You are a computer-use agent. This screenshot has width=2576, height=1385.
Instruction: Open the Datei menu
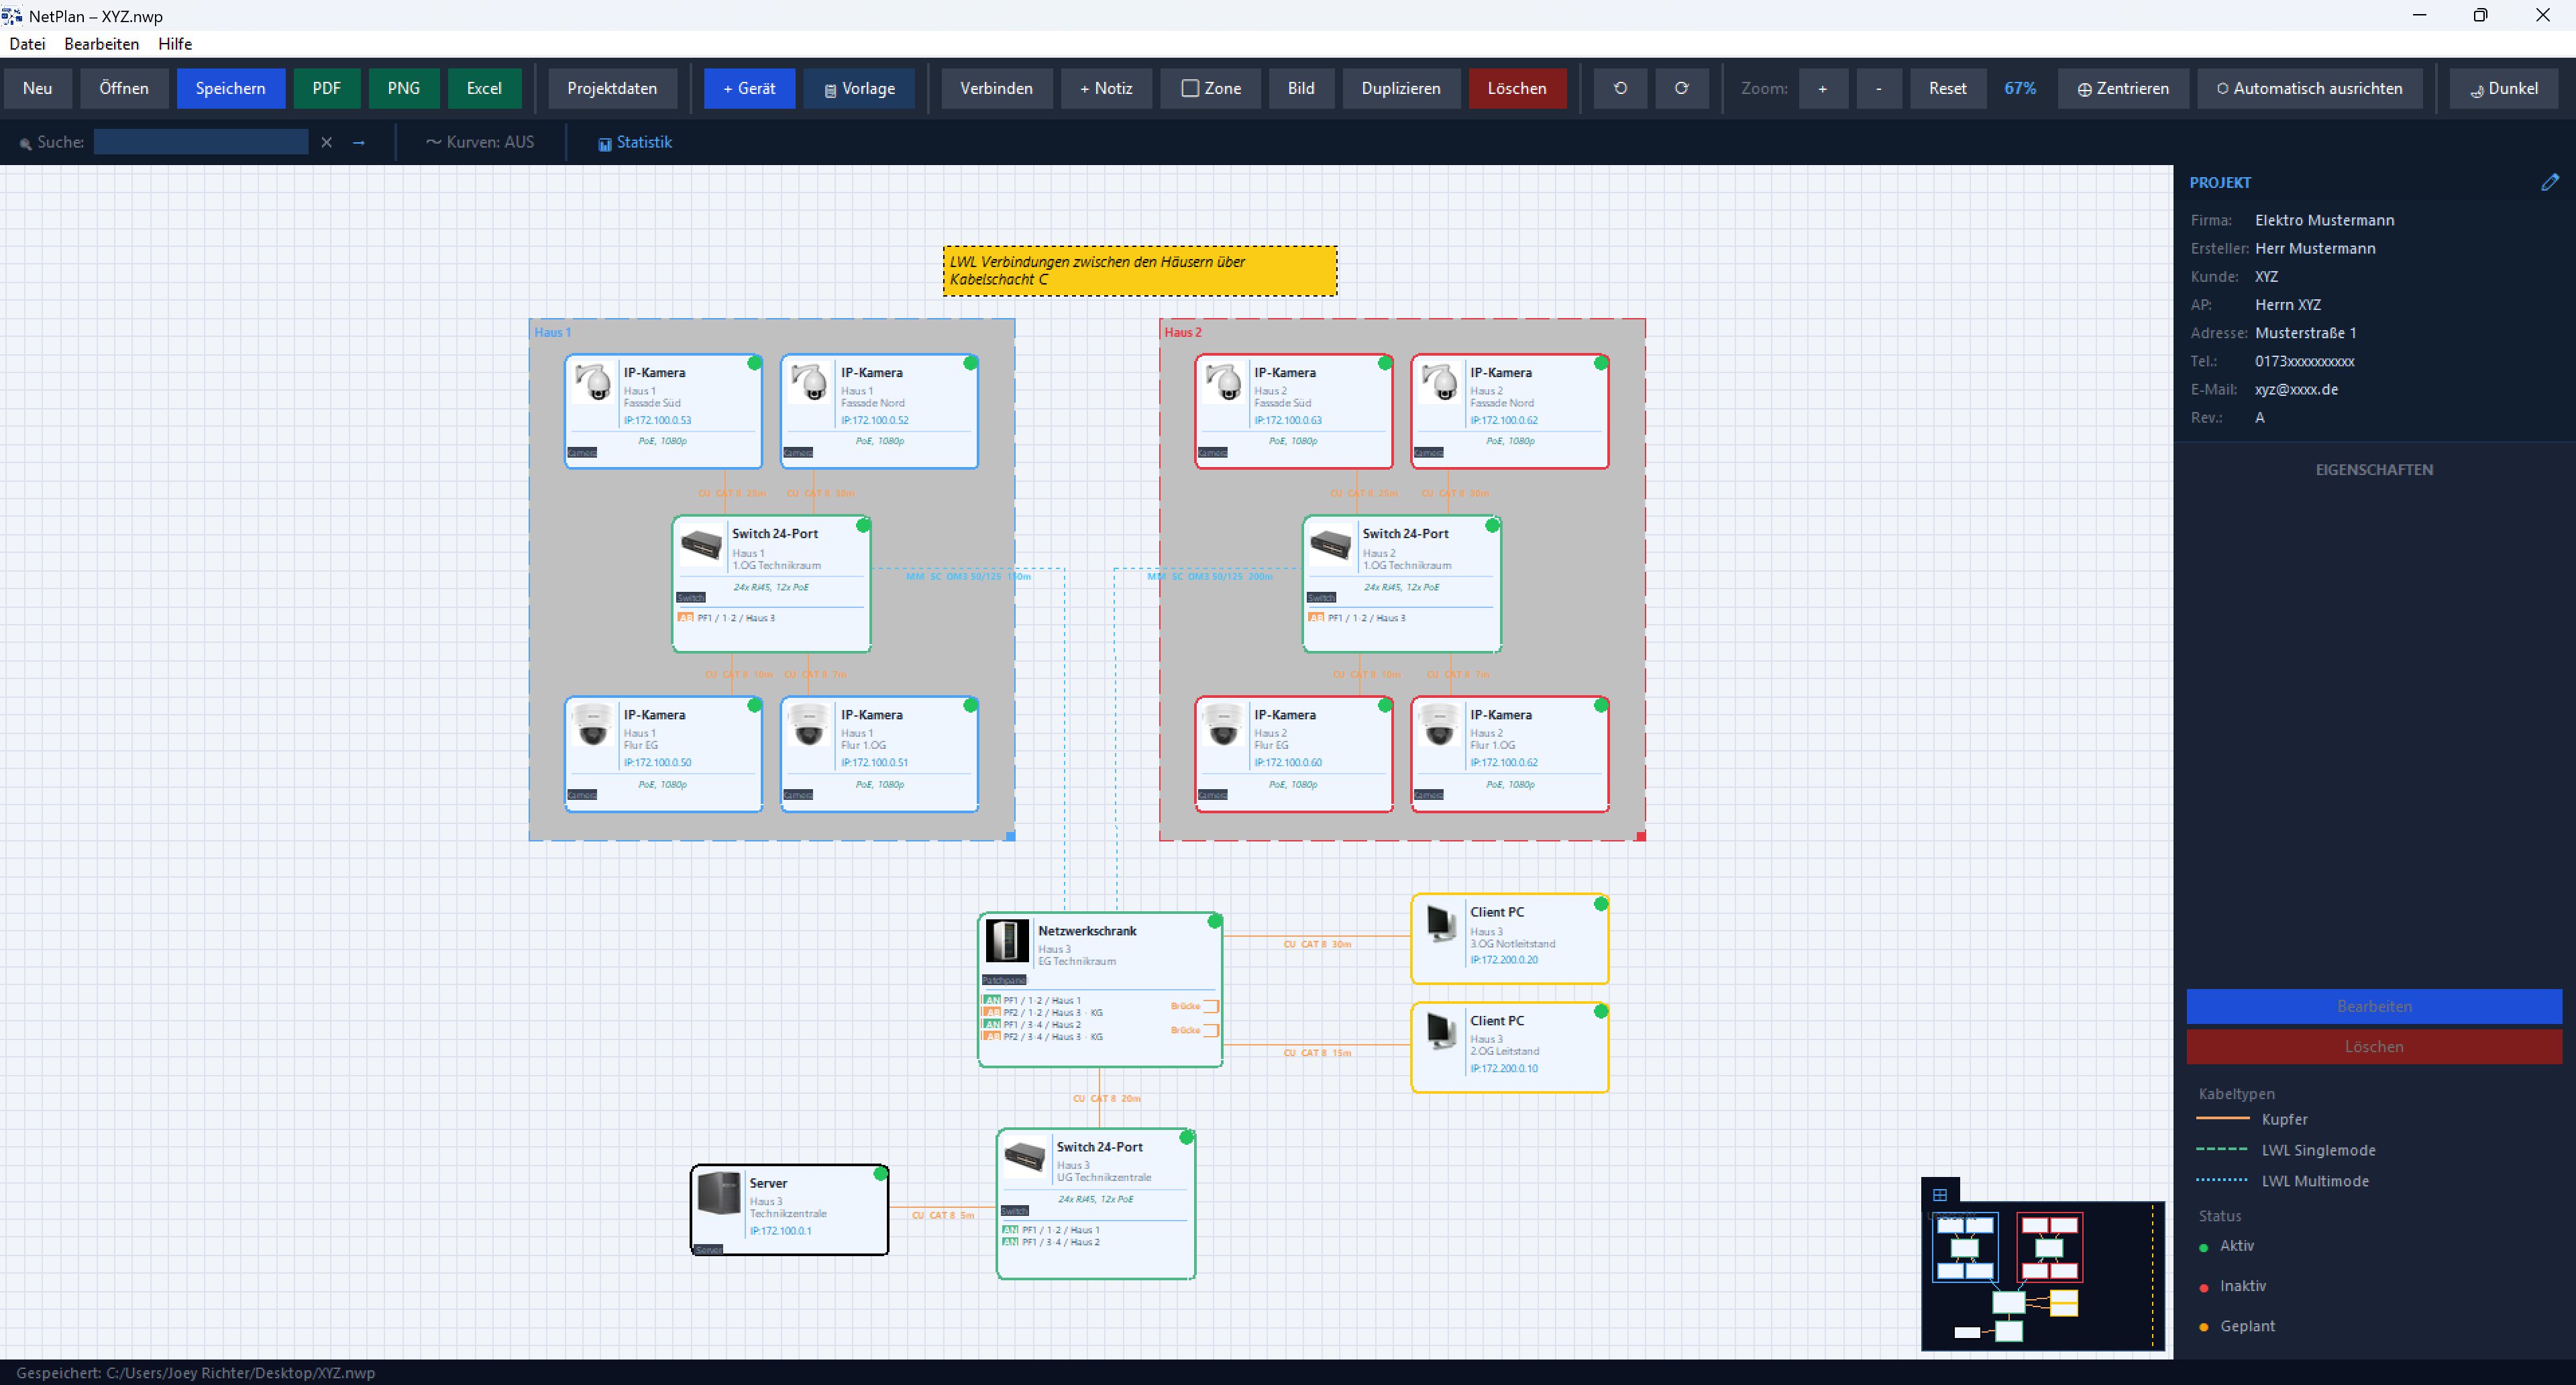click(27, 44)
